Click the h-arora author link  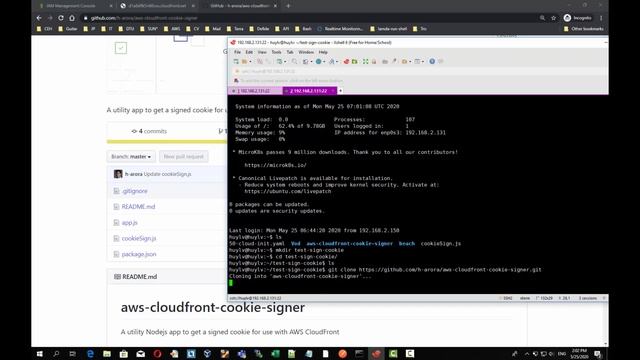pos(133,174)
